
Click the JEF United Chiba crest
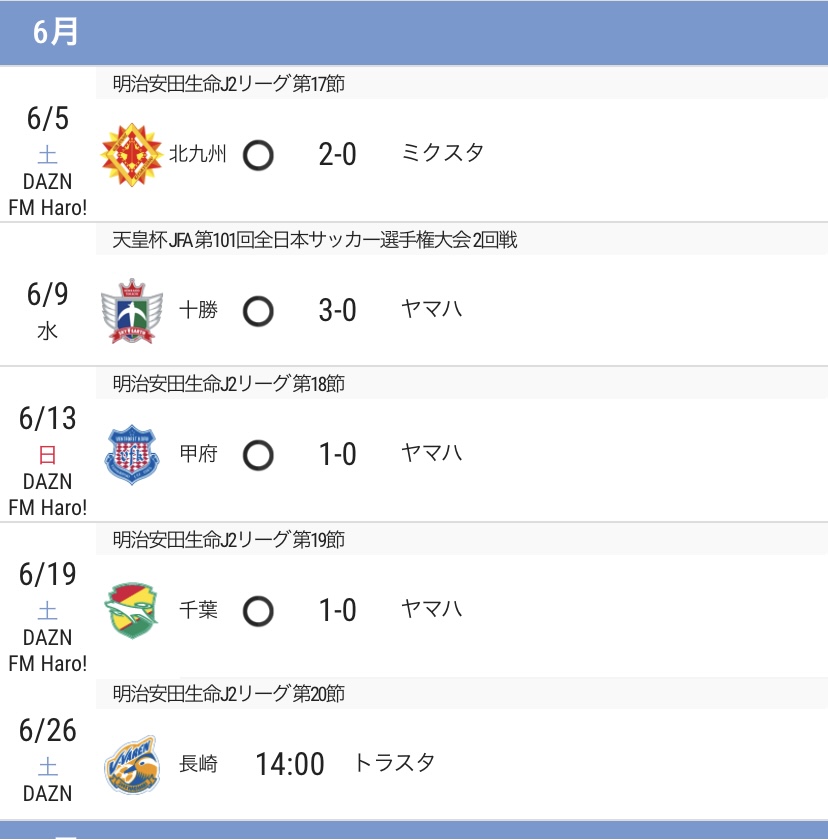(x=132, y=610)
